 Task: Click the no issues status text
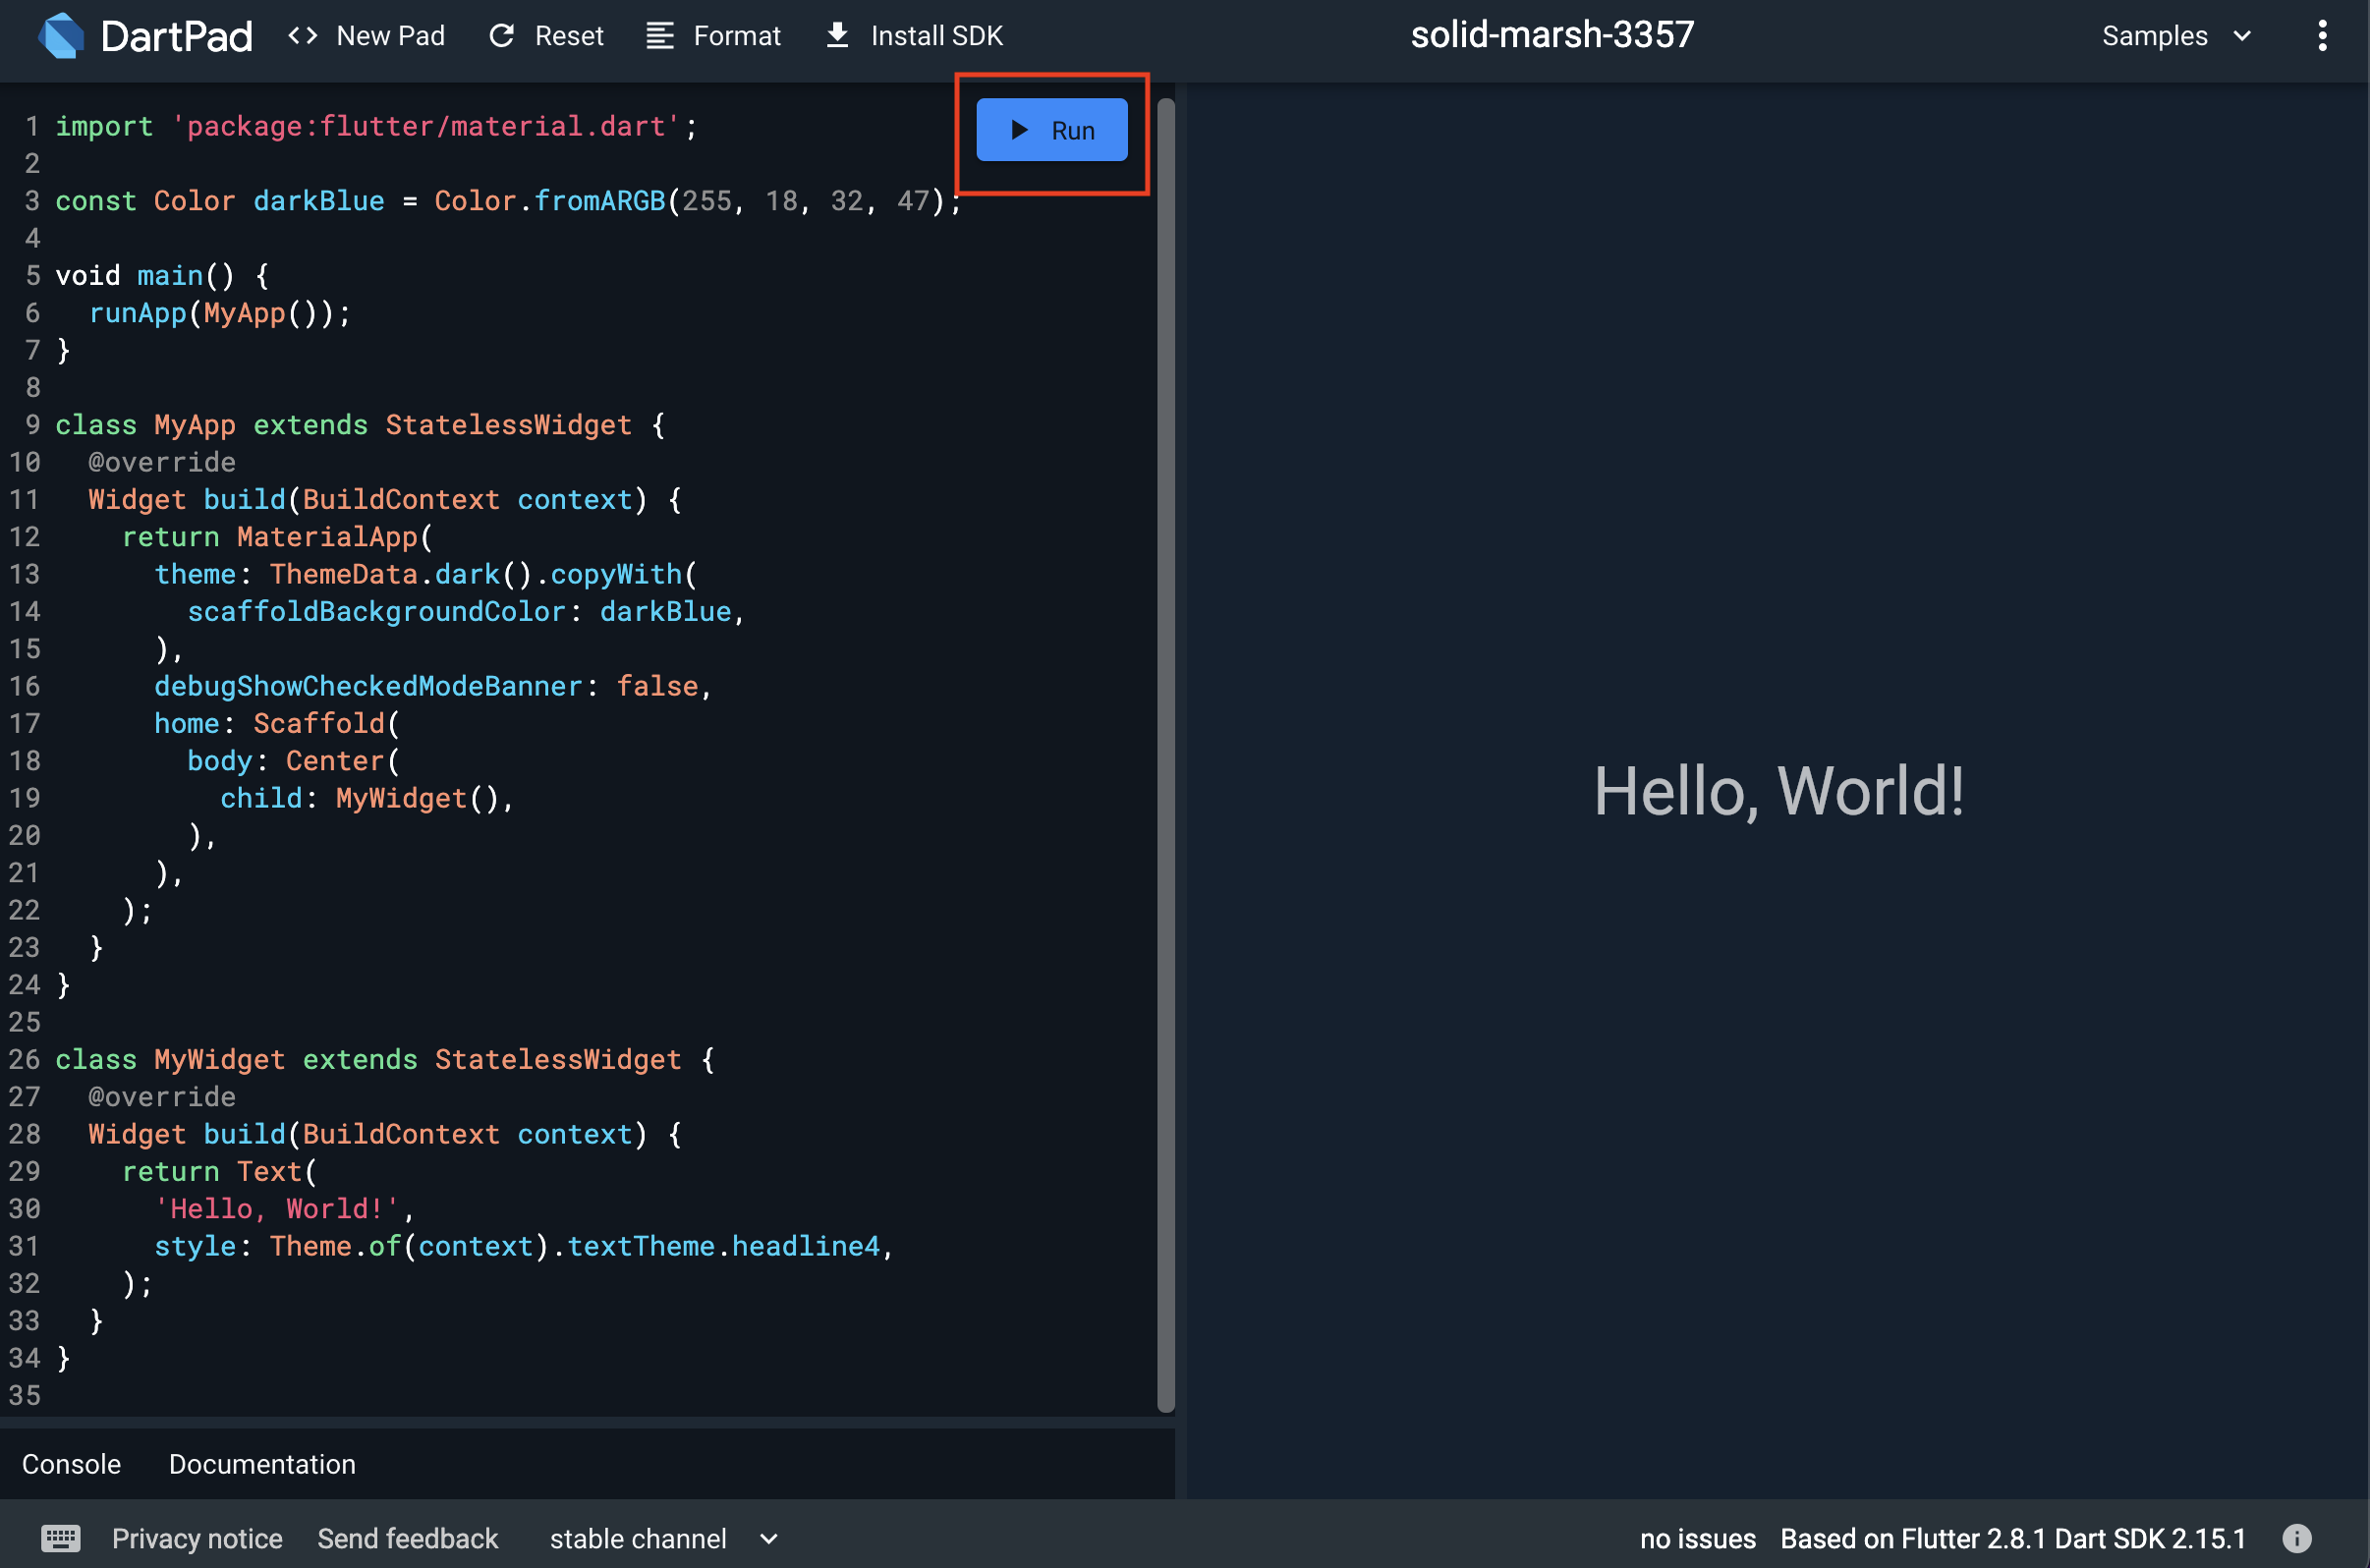(x=1697, y=1538)
